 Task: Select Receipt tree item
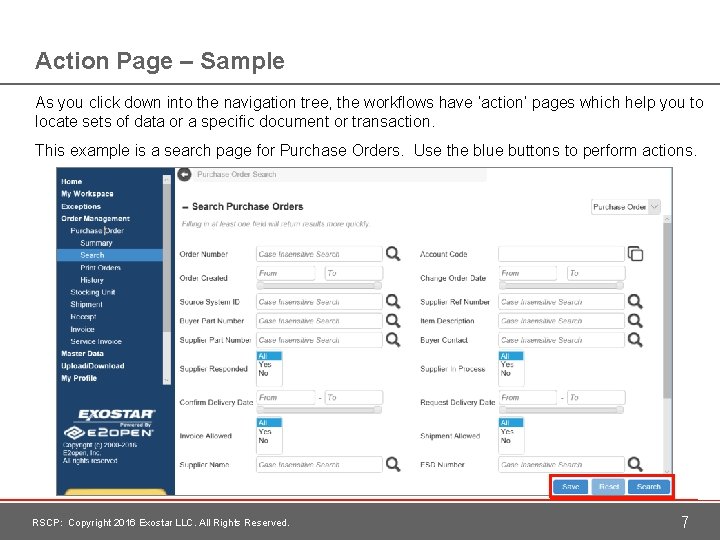[x=83, y=317]
